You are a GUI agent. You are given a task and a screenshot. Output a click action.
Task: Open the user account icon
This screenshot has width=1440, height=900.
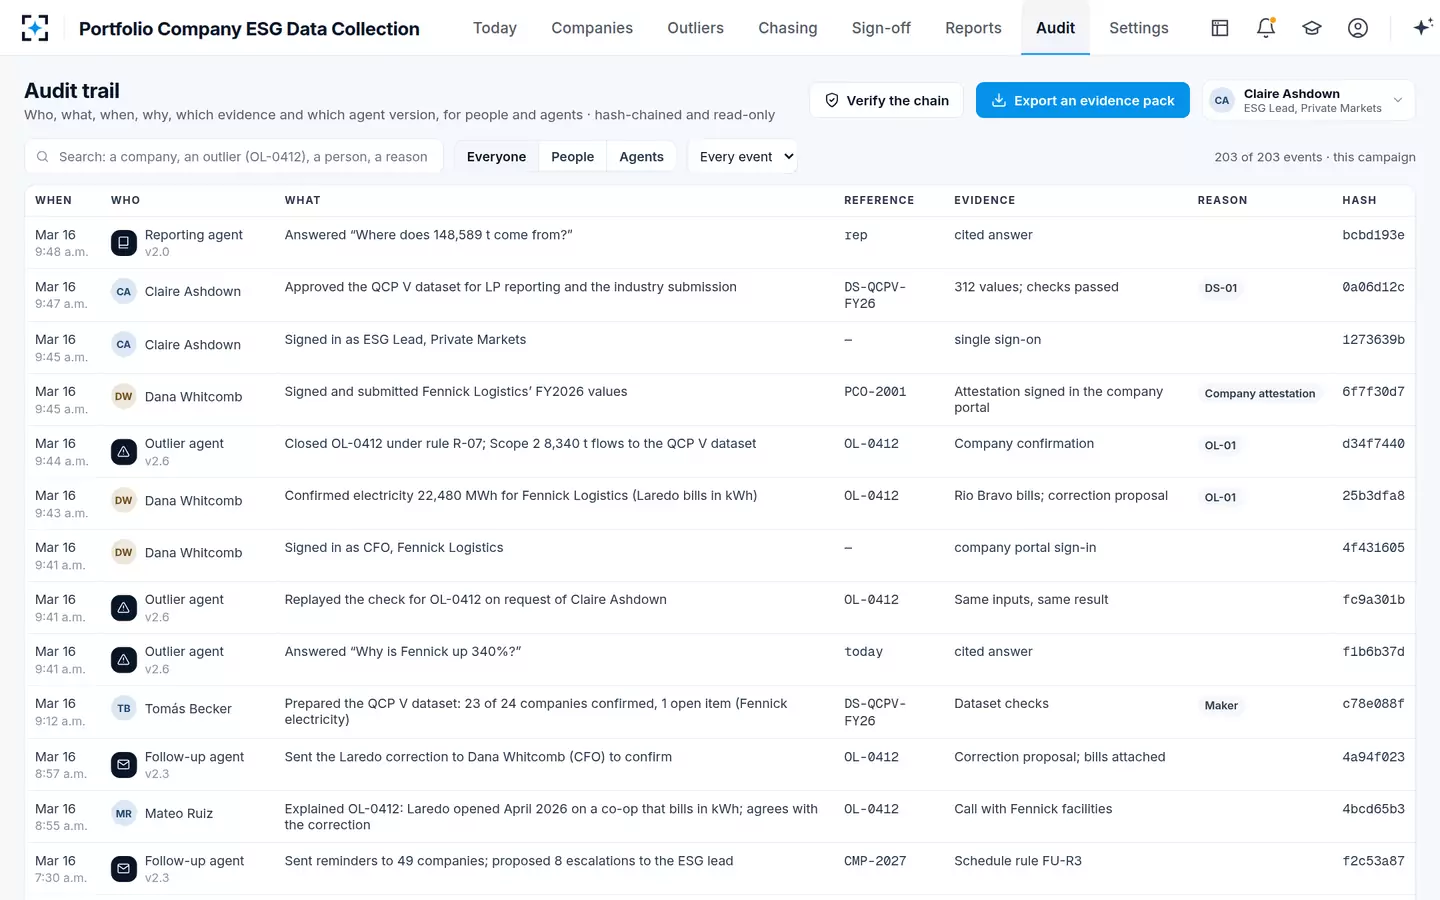coord(1358,28)
